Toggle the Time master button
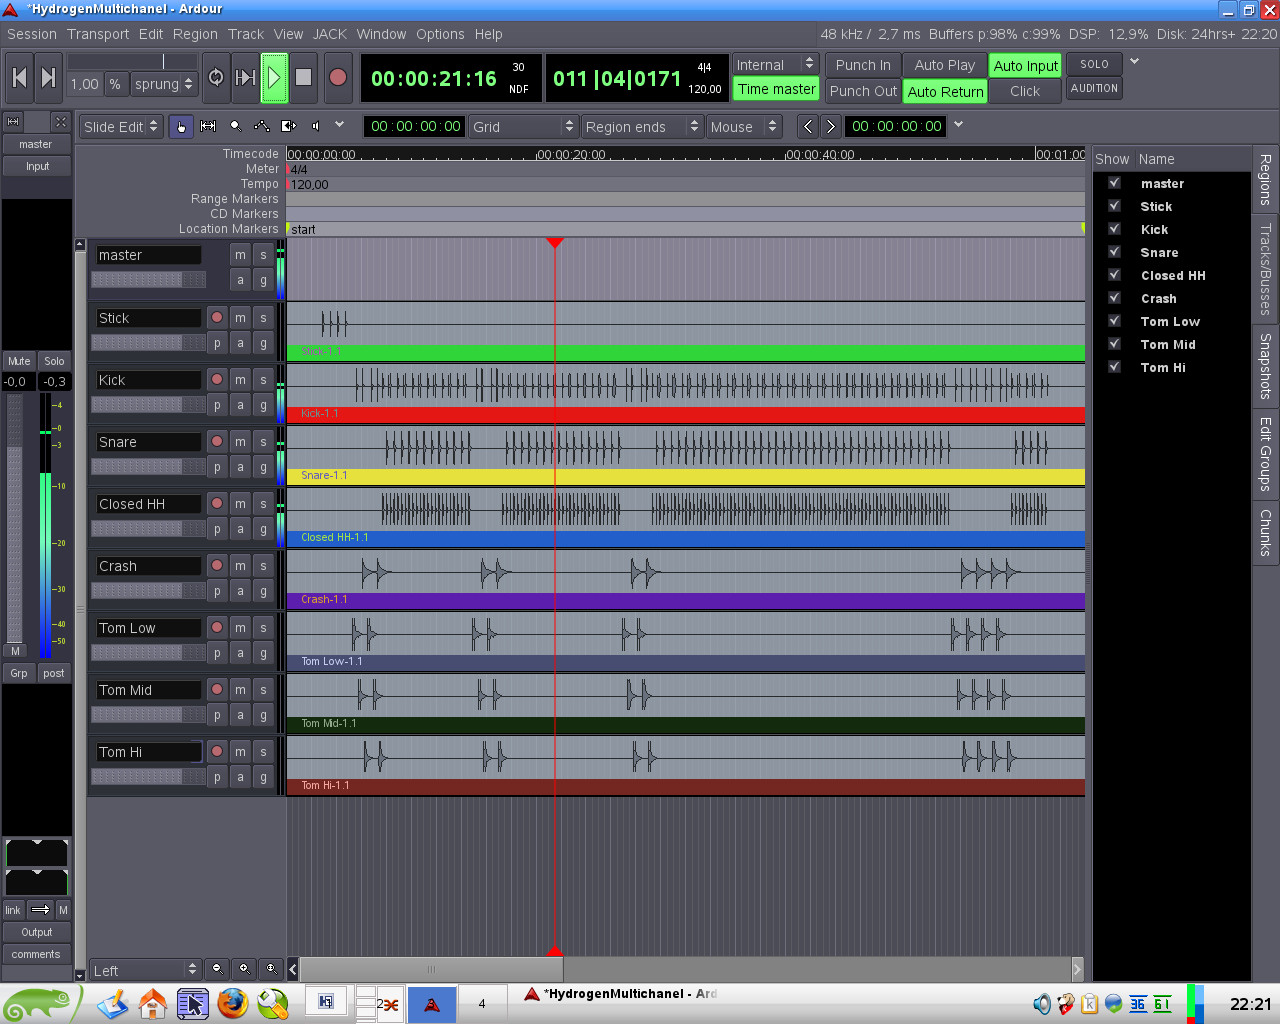 (x=777, y=89)
